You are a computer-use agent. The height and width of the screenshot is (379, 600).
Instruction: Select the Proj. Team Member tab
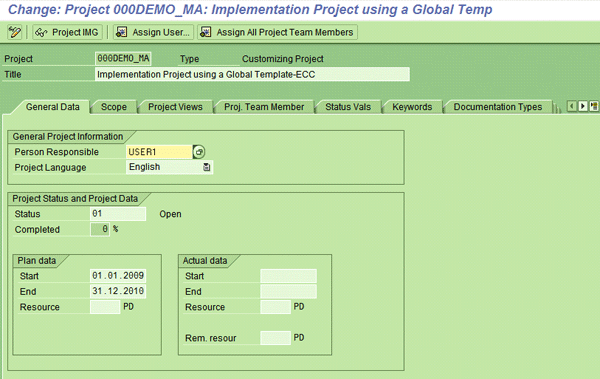(264, 107)
